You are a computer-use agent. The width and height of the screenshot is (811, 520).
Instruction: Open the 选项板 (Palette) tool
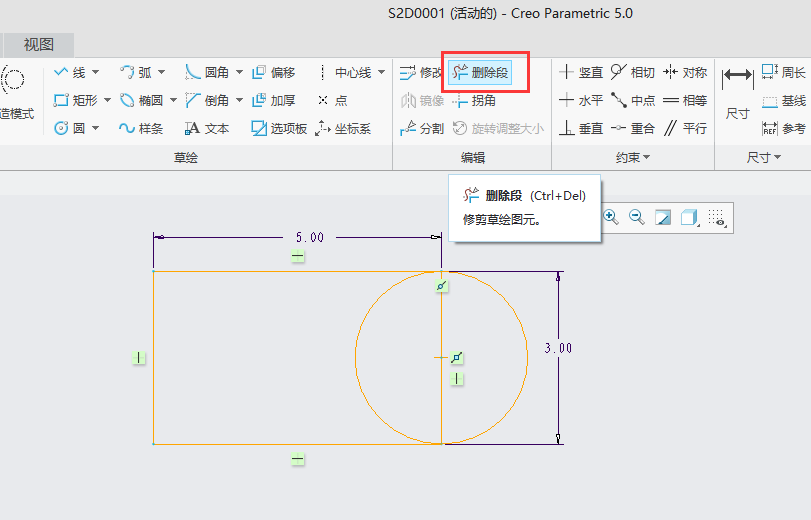[279, 128]
